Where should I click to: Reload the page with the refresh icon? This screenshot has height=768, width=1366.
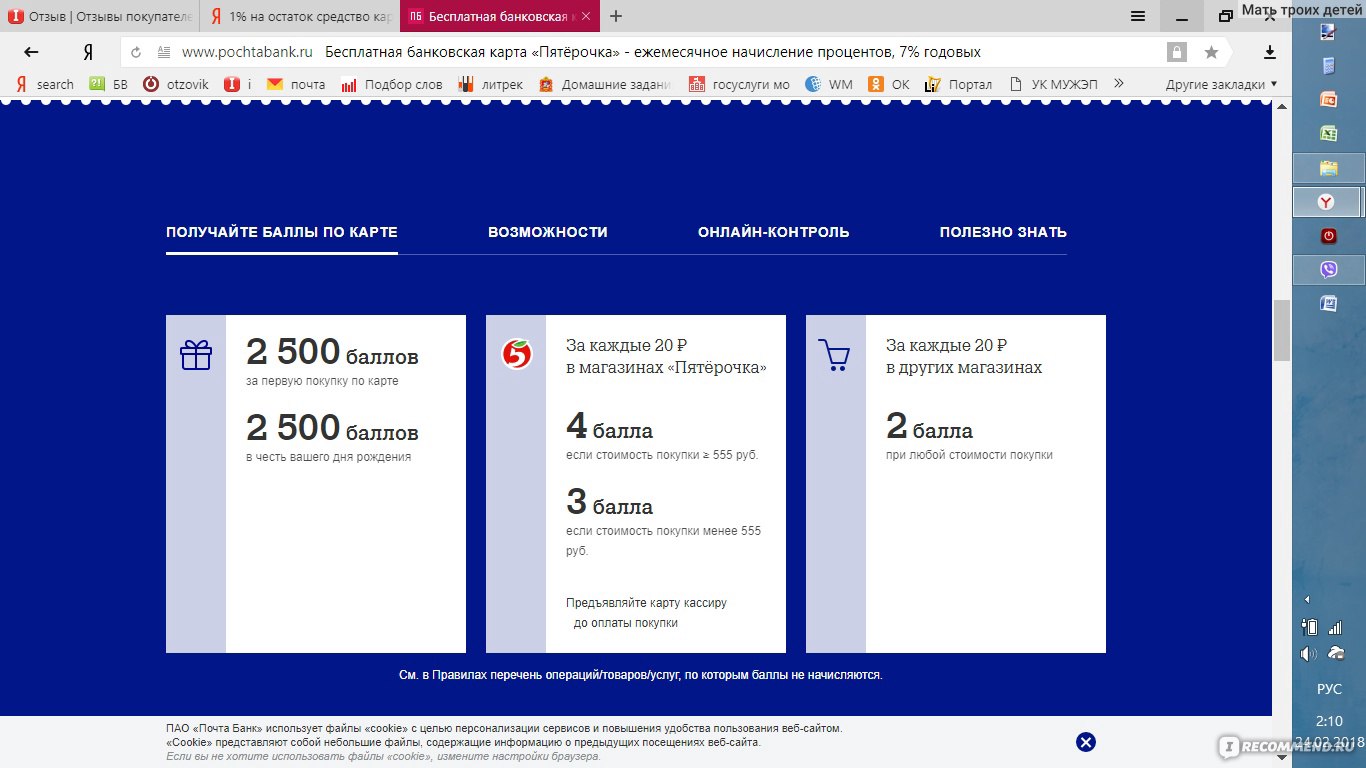(x=136, y=52)
